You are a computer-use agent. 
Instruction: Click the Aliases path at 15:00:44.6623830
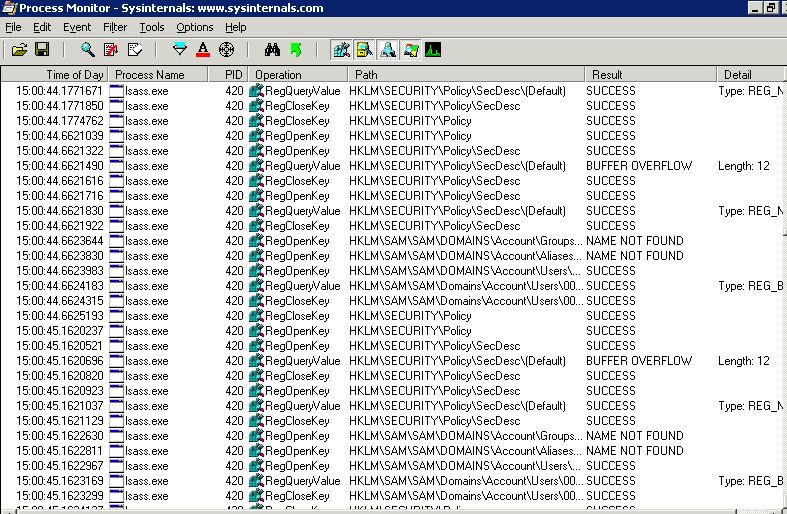tap(465, 256)
